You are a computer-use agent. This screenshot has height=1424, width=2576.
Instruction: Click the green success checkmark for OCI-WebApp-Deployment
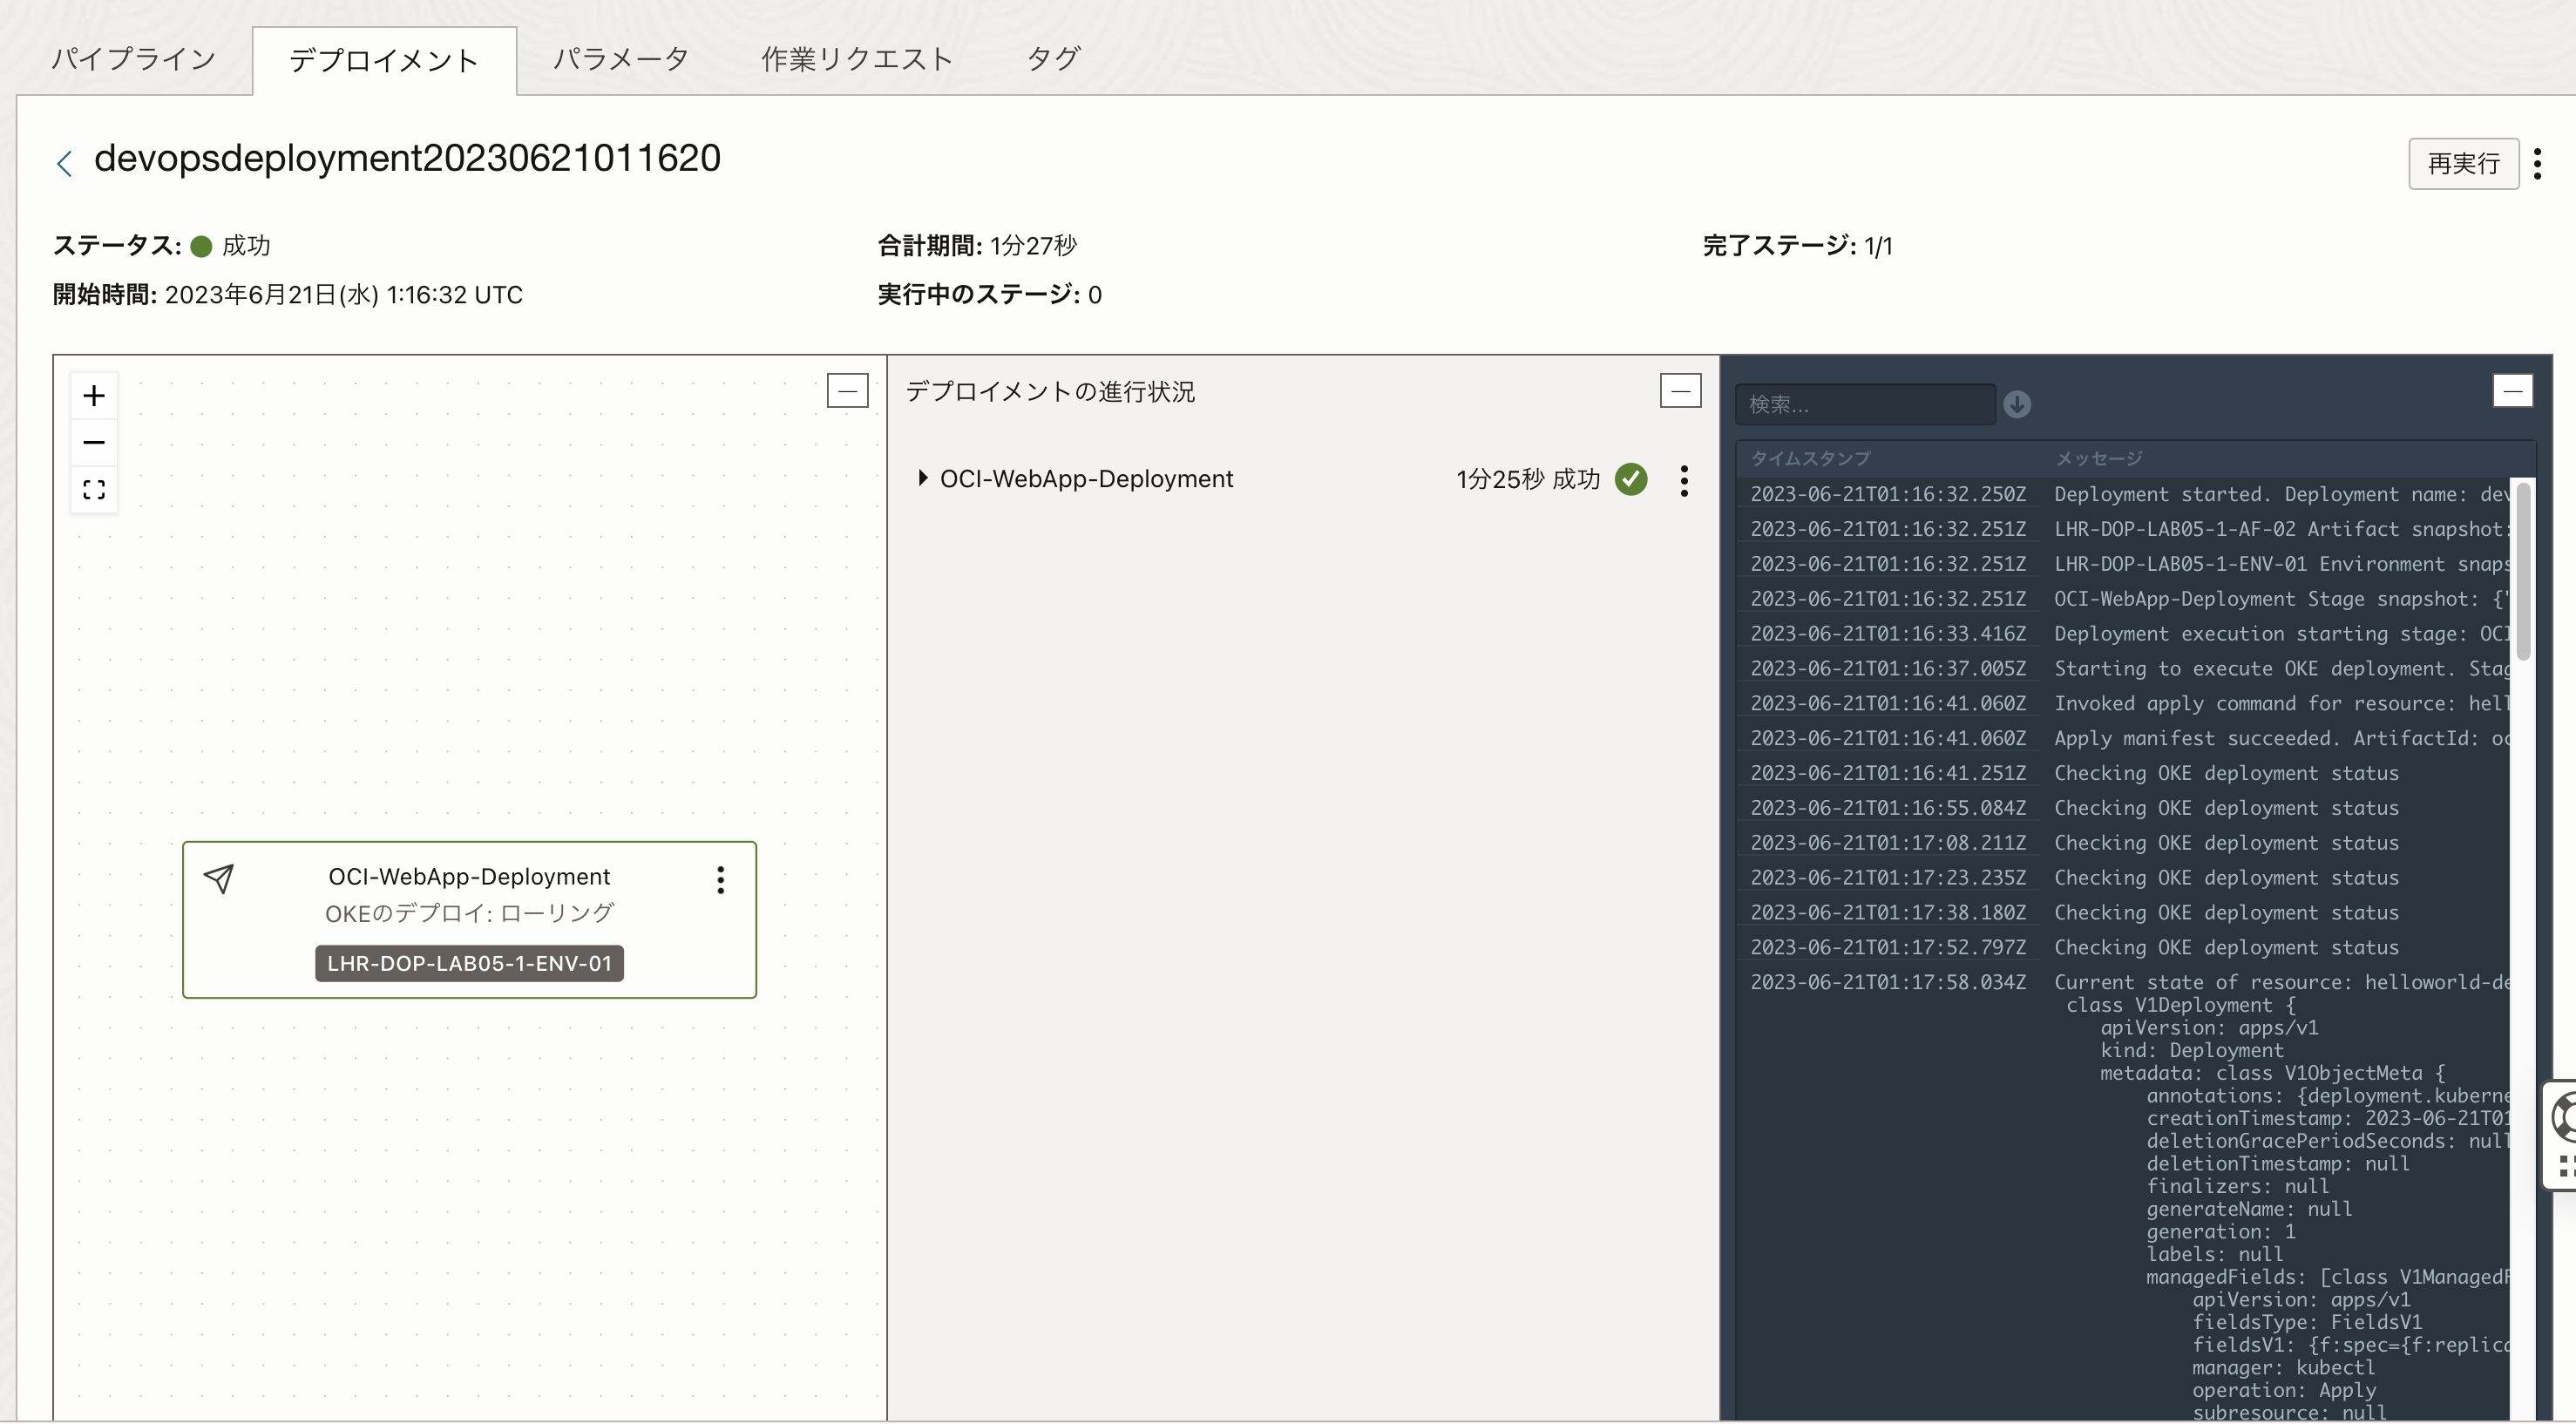[1630, 479]
